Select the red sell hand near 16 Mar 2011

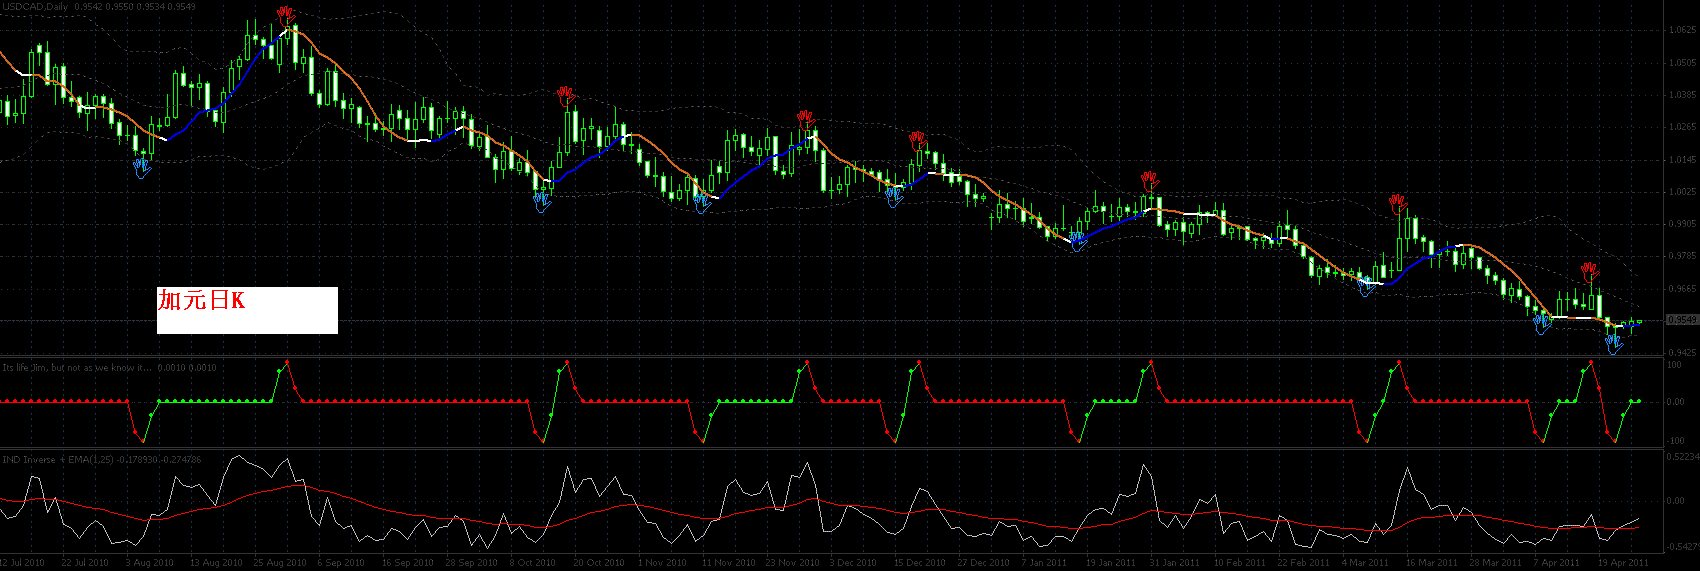pos(1398,205)
